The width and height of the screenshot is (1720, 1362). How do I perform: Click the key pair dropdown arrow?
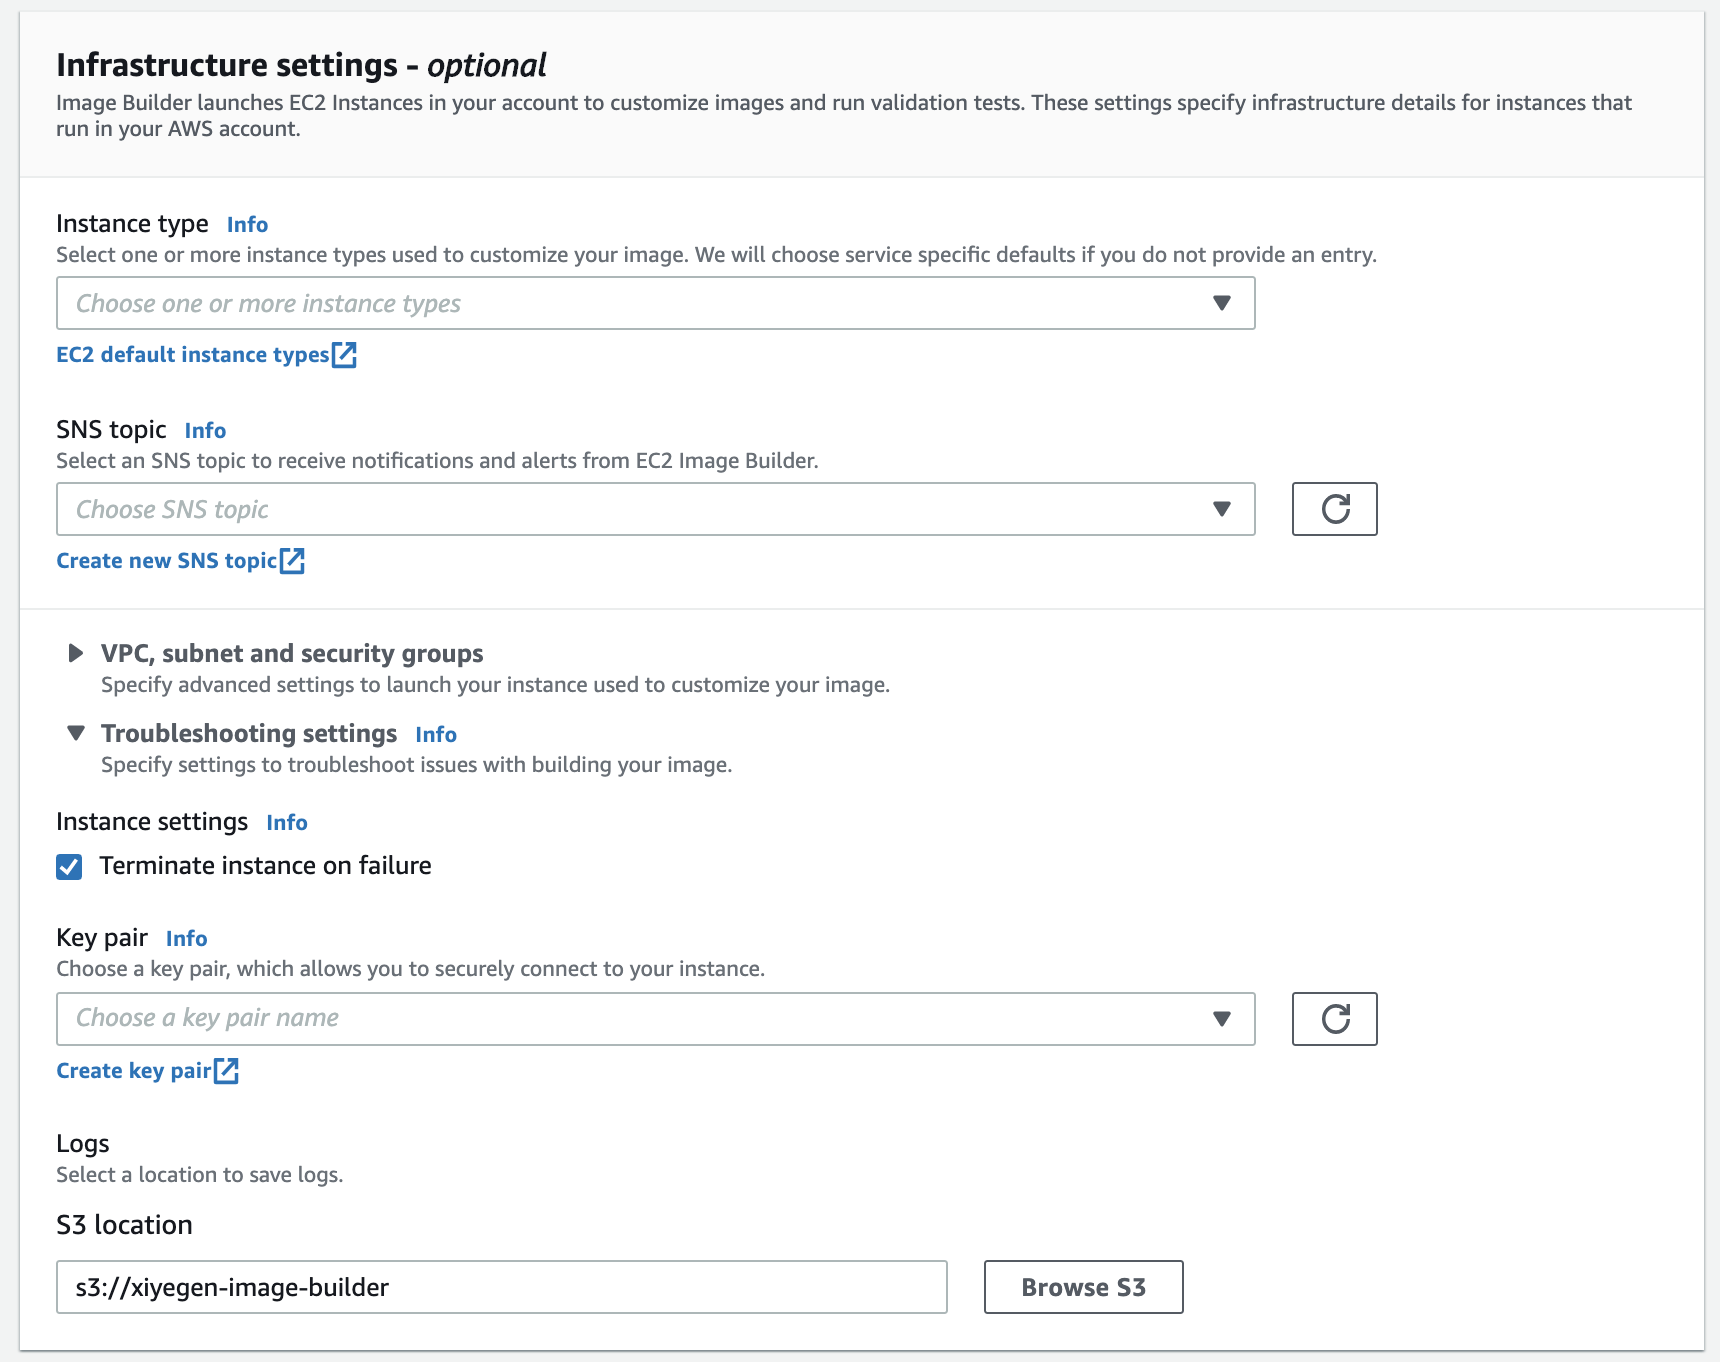pyautogui.click(x=1221, y=1019)
